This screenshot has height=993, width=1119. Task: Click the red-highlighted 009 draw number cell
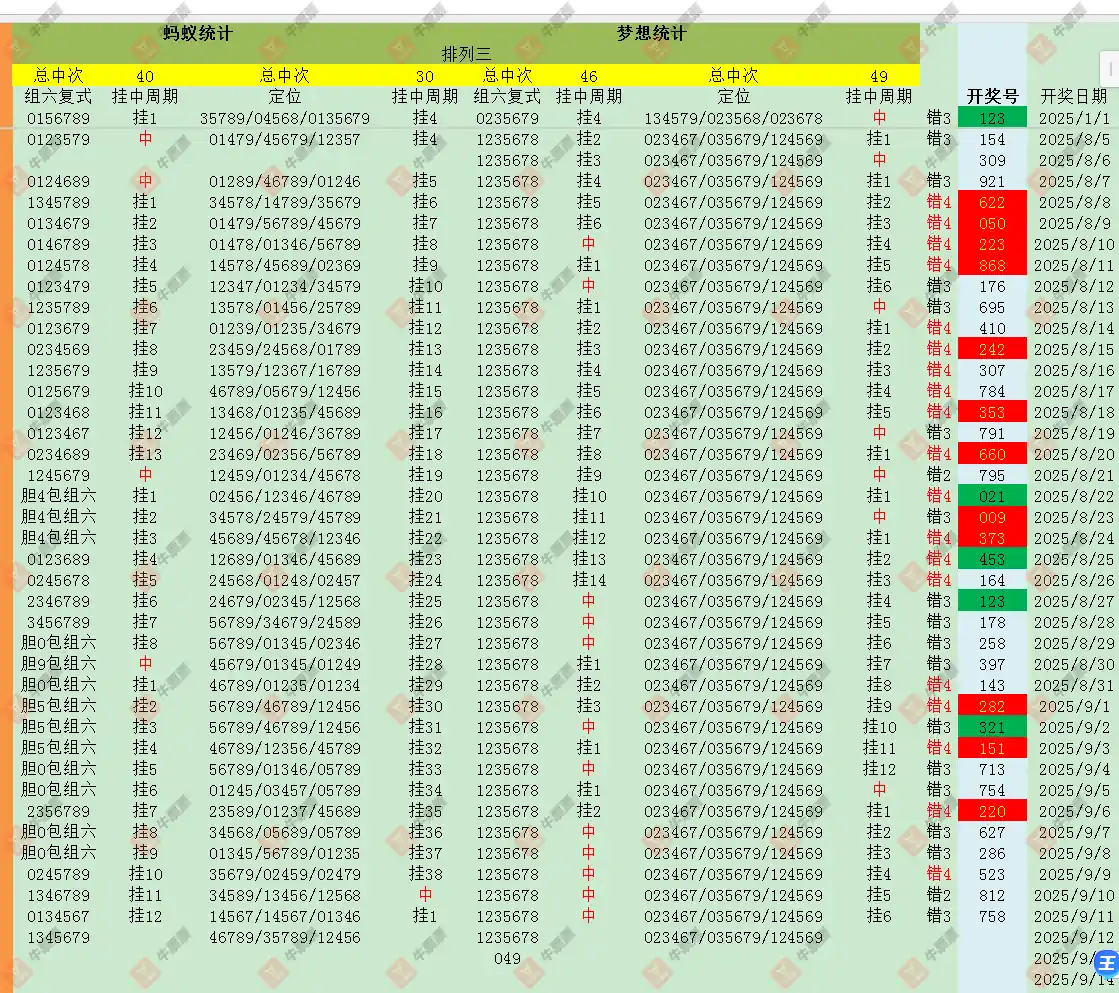[992, 517]
